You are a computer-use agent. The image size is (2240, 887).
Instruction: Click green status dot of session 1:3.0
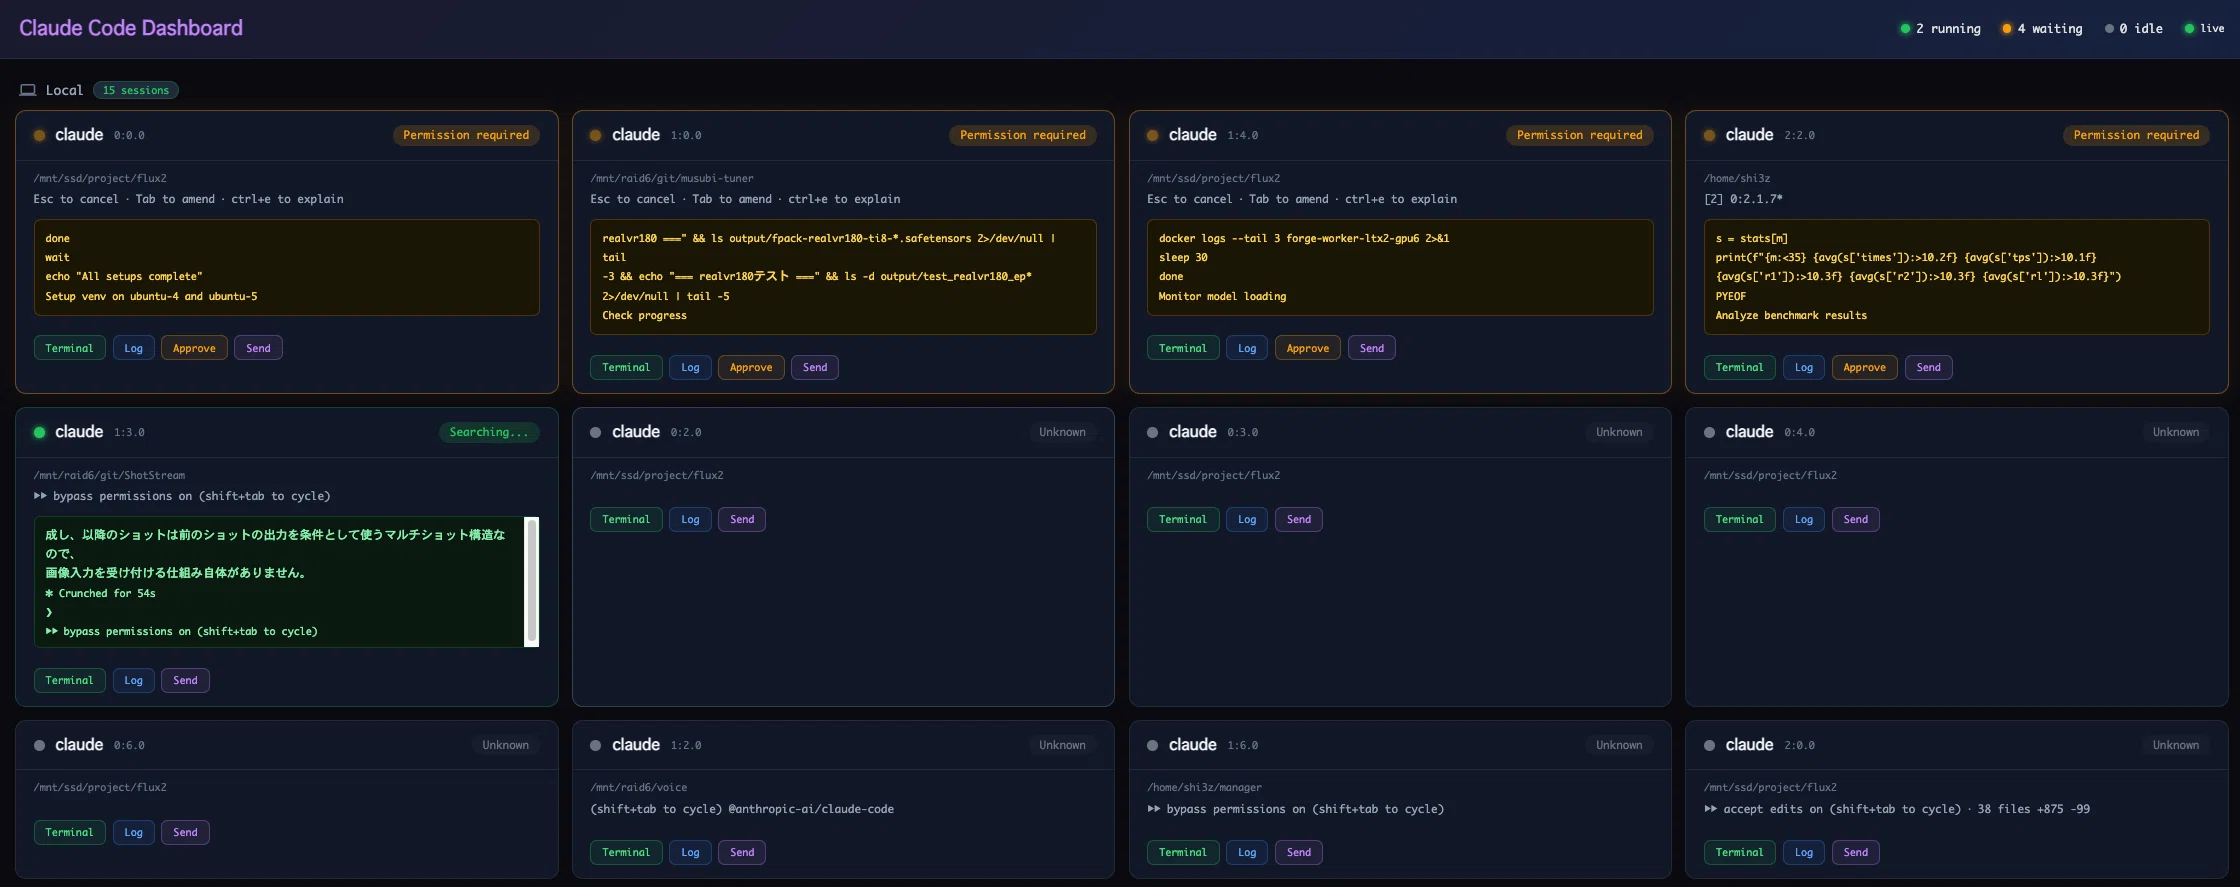click(39, 432)
